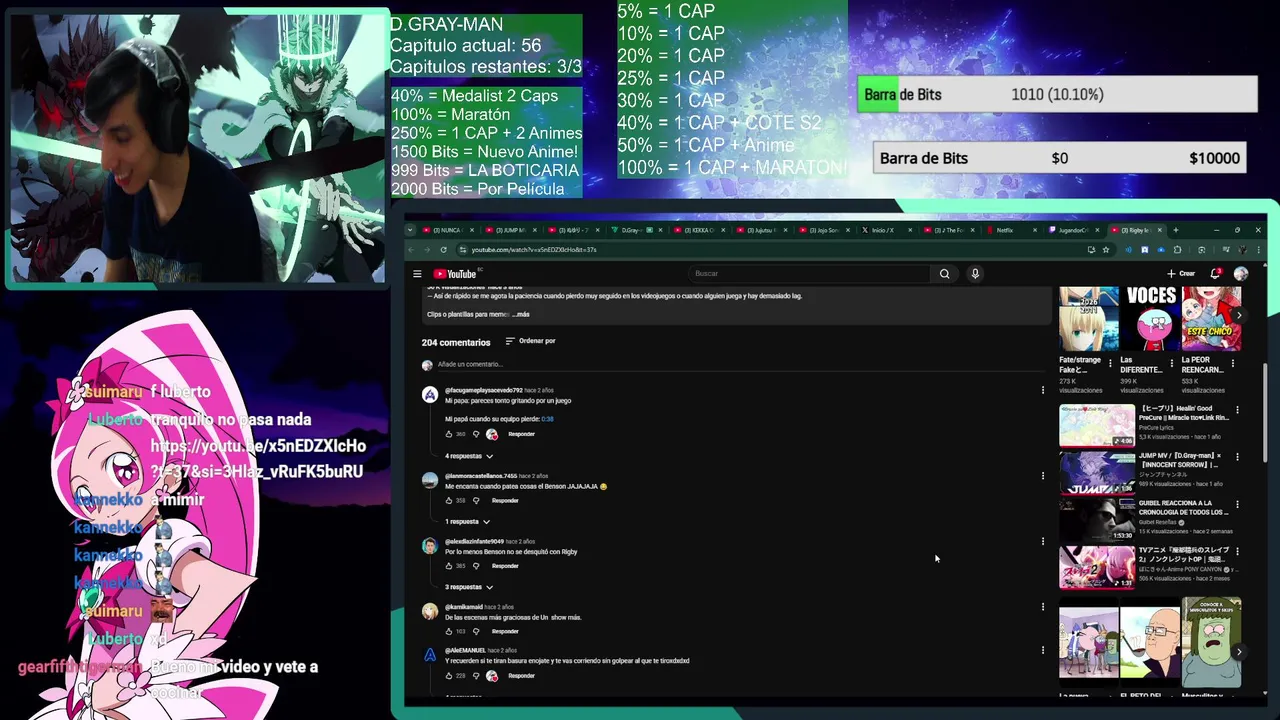Click the browser address bar URL
1280x720 pixels.
point(534,249)
